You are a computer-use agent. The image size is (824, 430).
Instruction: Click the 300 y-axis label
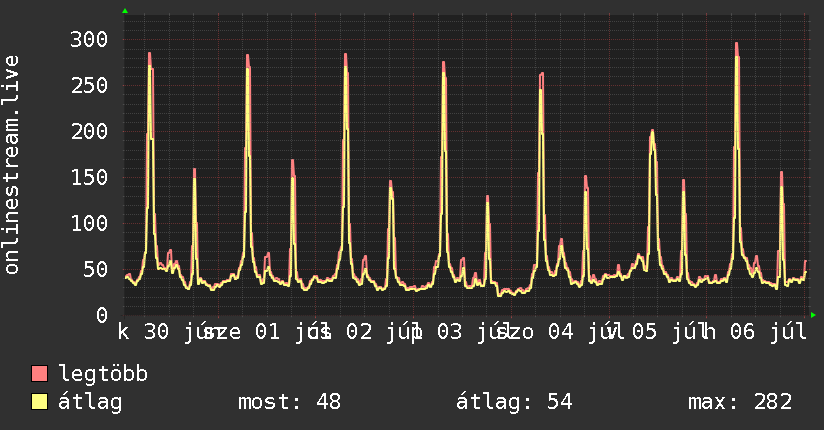pos(89,39)
